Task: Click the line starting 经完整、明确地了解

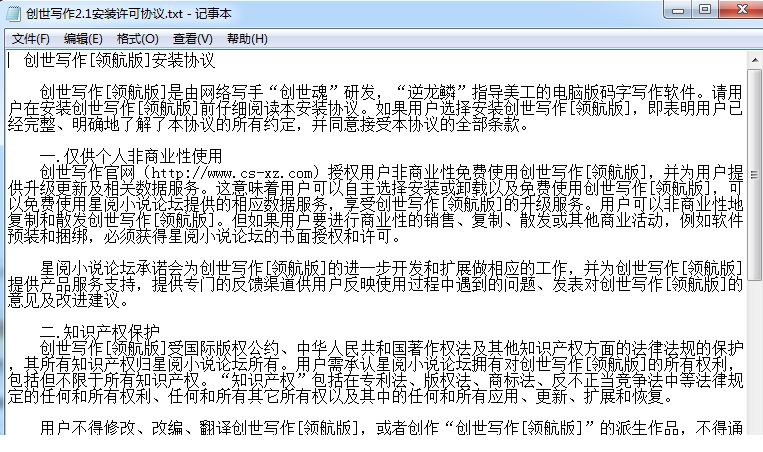Action: click(x=269, y=125)
